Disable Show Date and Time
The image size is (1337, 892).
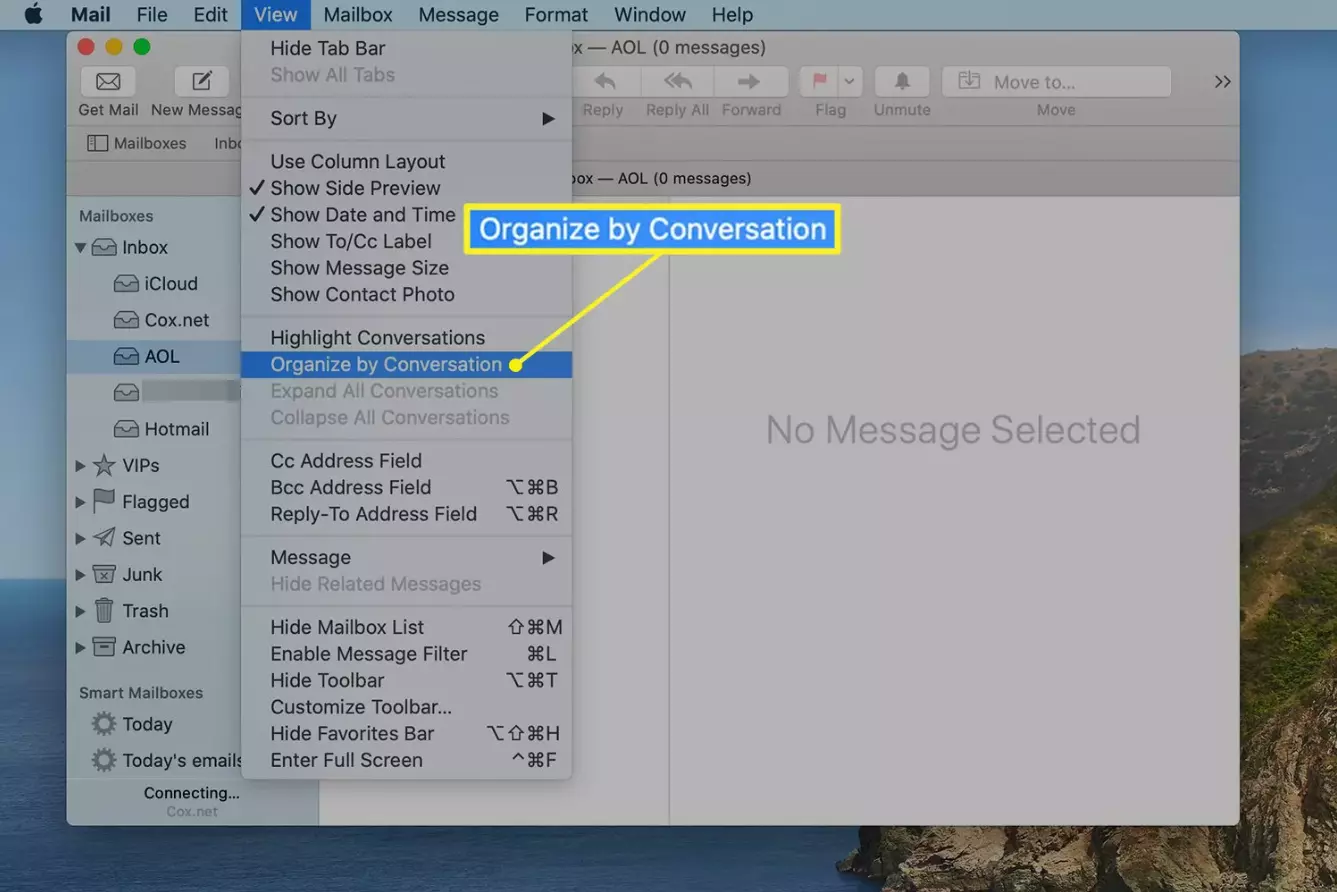pyautogui.click(x=362, y=214)
